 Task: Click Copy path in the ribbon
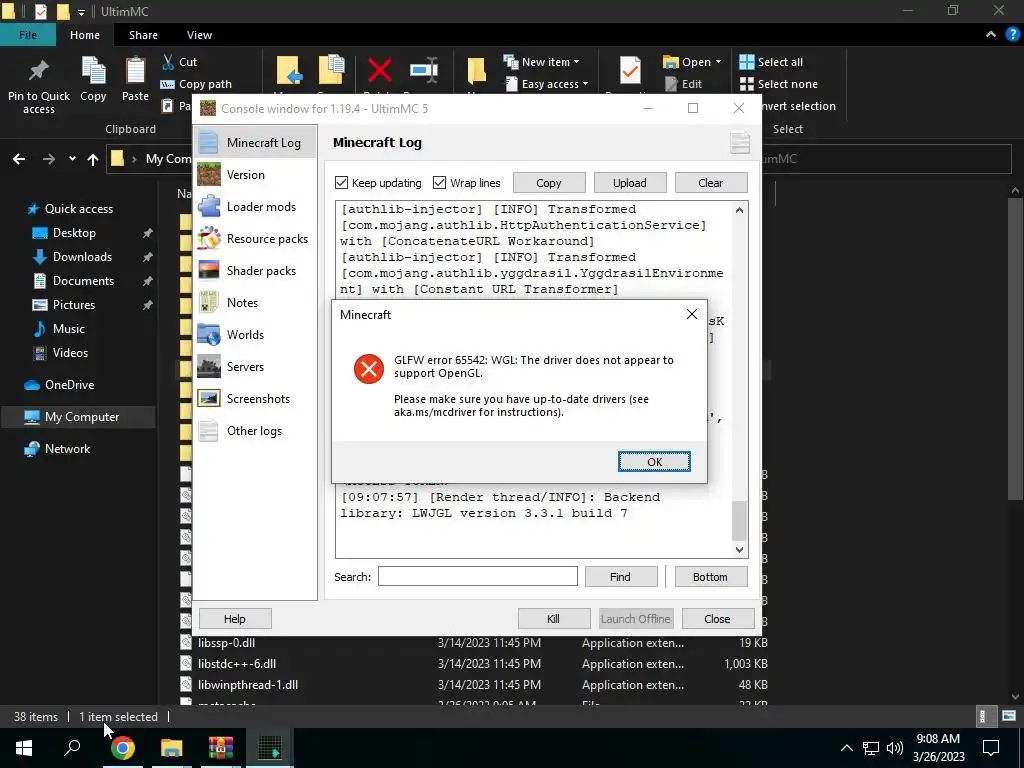(196, 84)
